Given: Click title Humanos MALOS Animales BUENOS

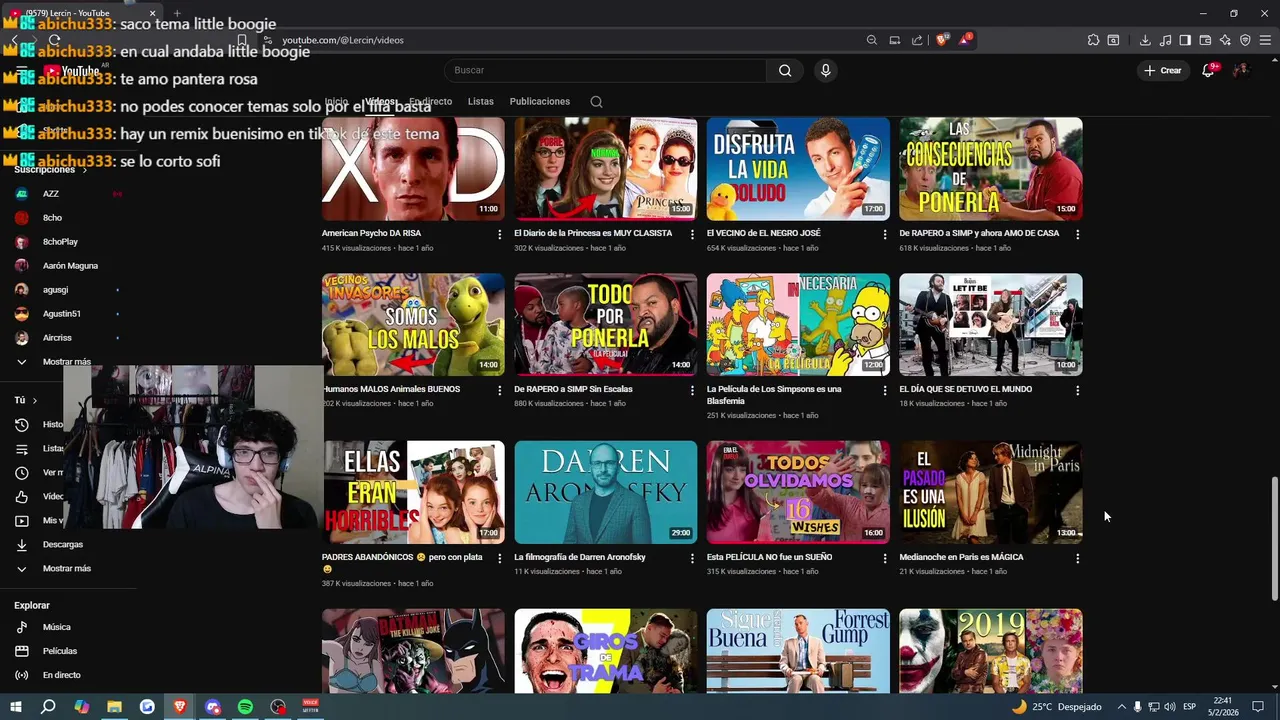Looking at the screenshot, I should (391, 389).
